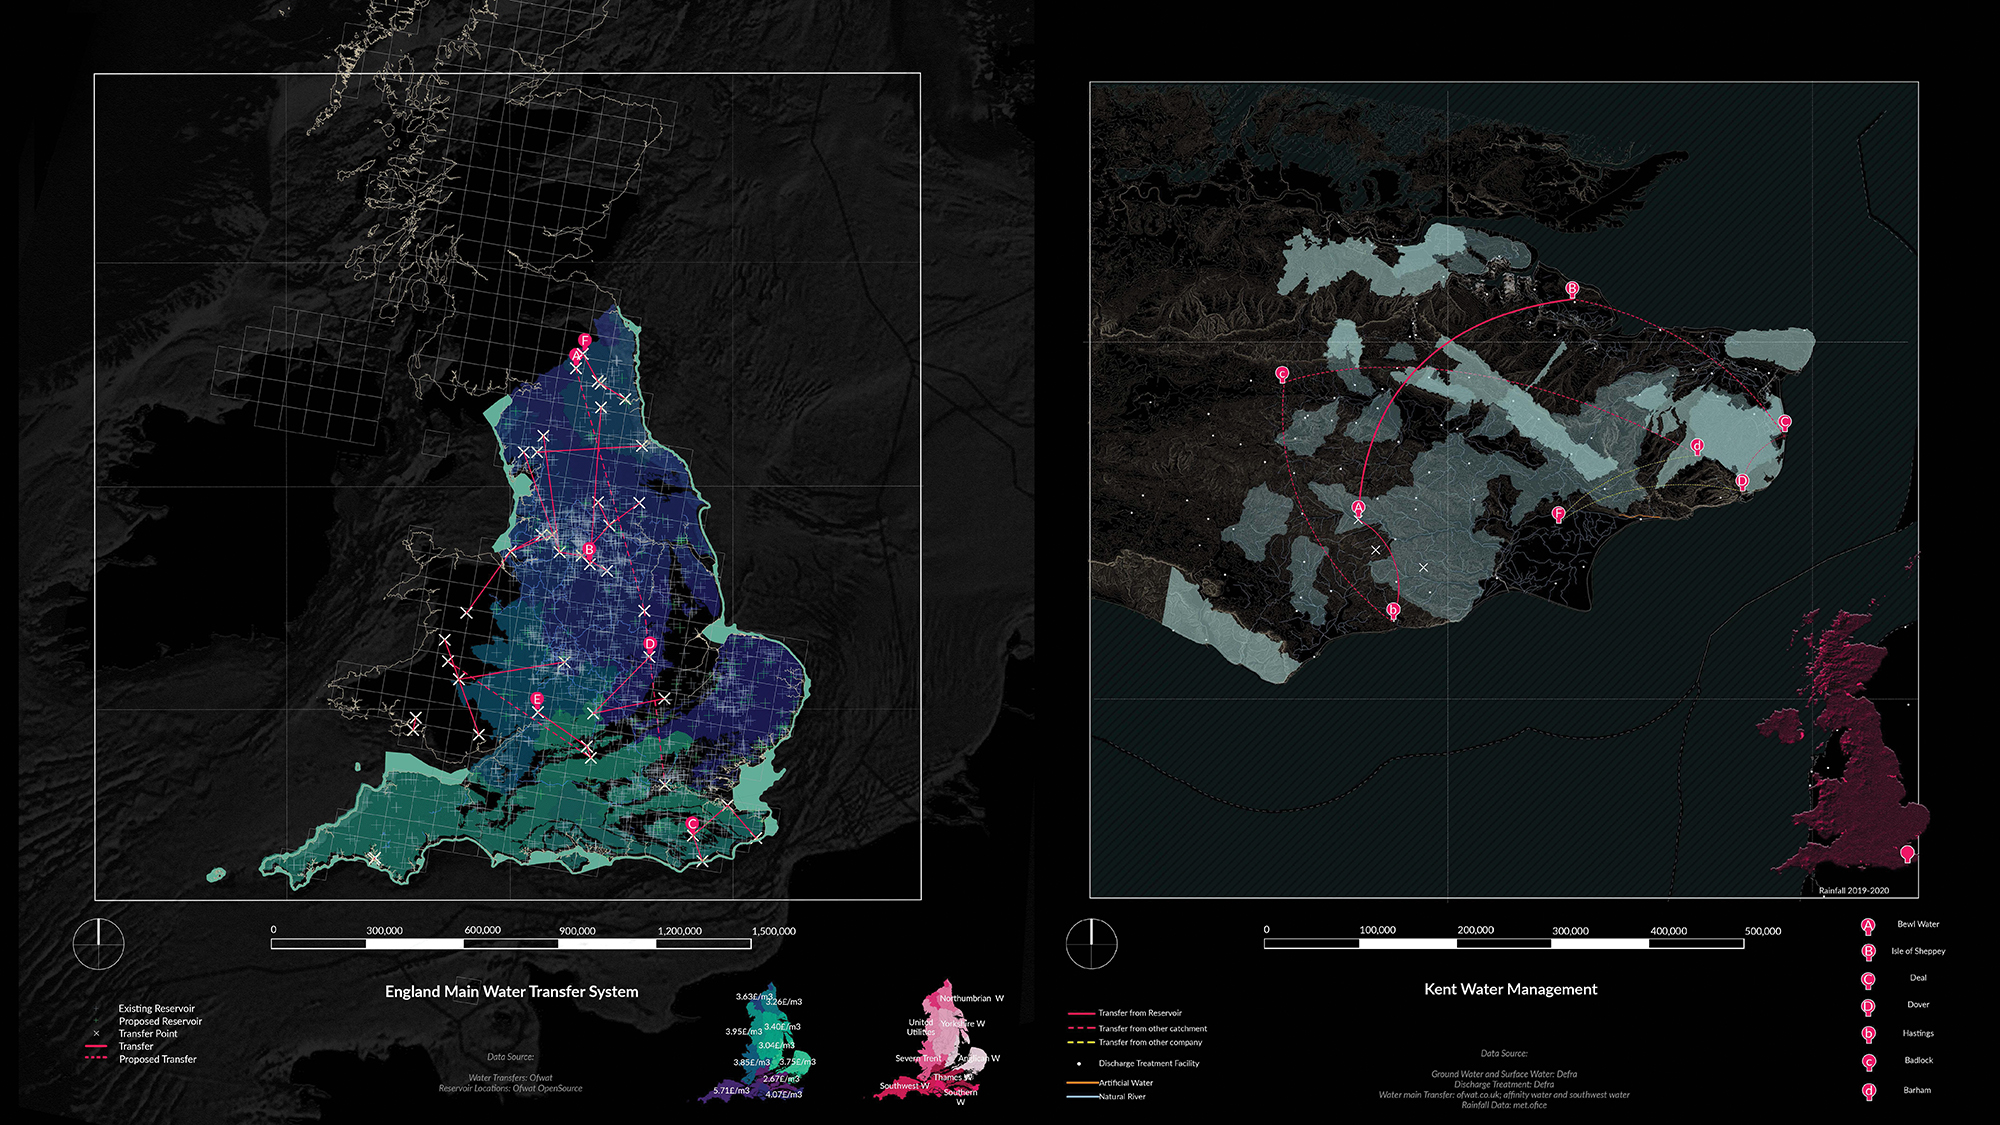Click marker E on England map
Image resolution: width=2000 pixels, height=1125 pixels.
pyautogui.click(x=537, y=700)
